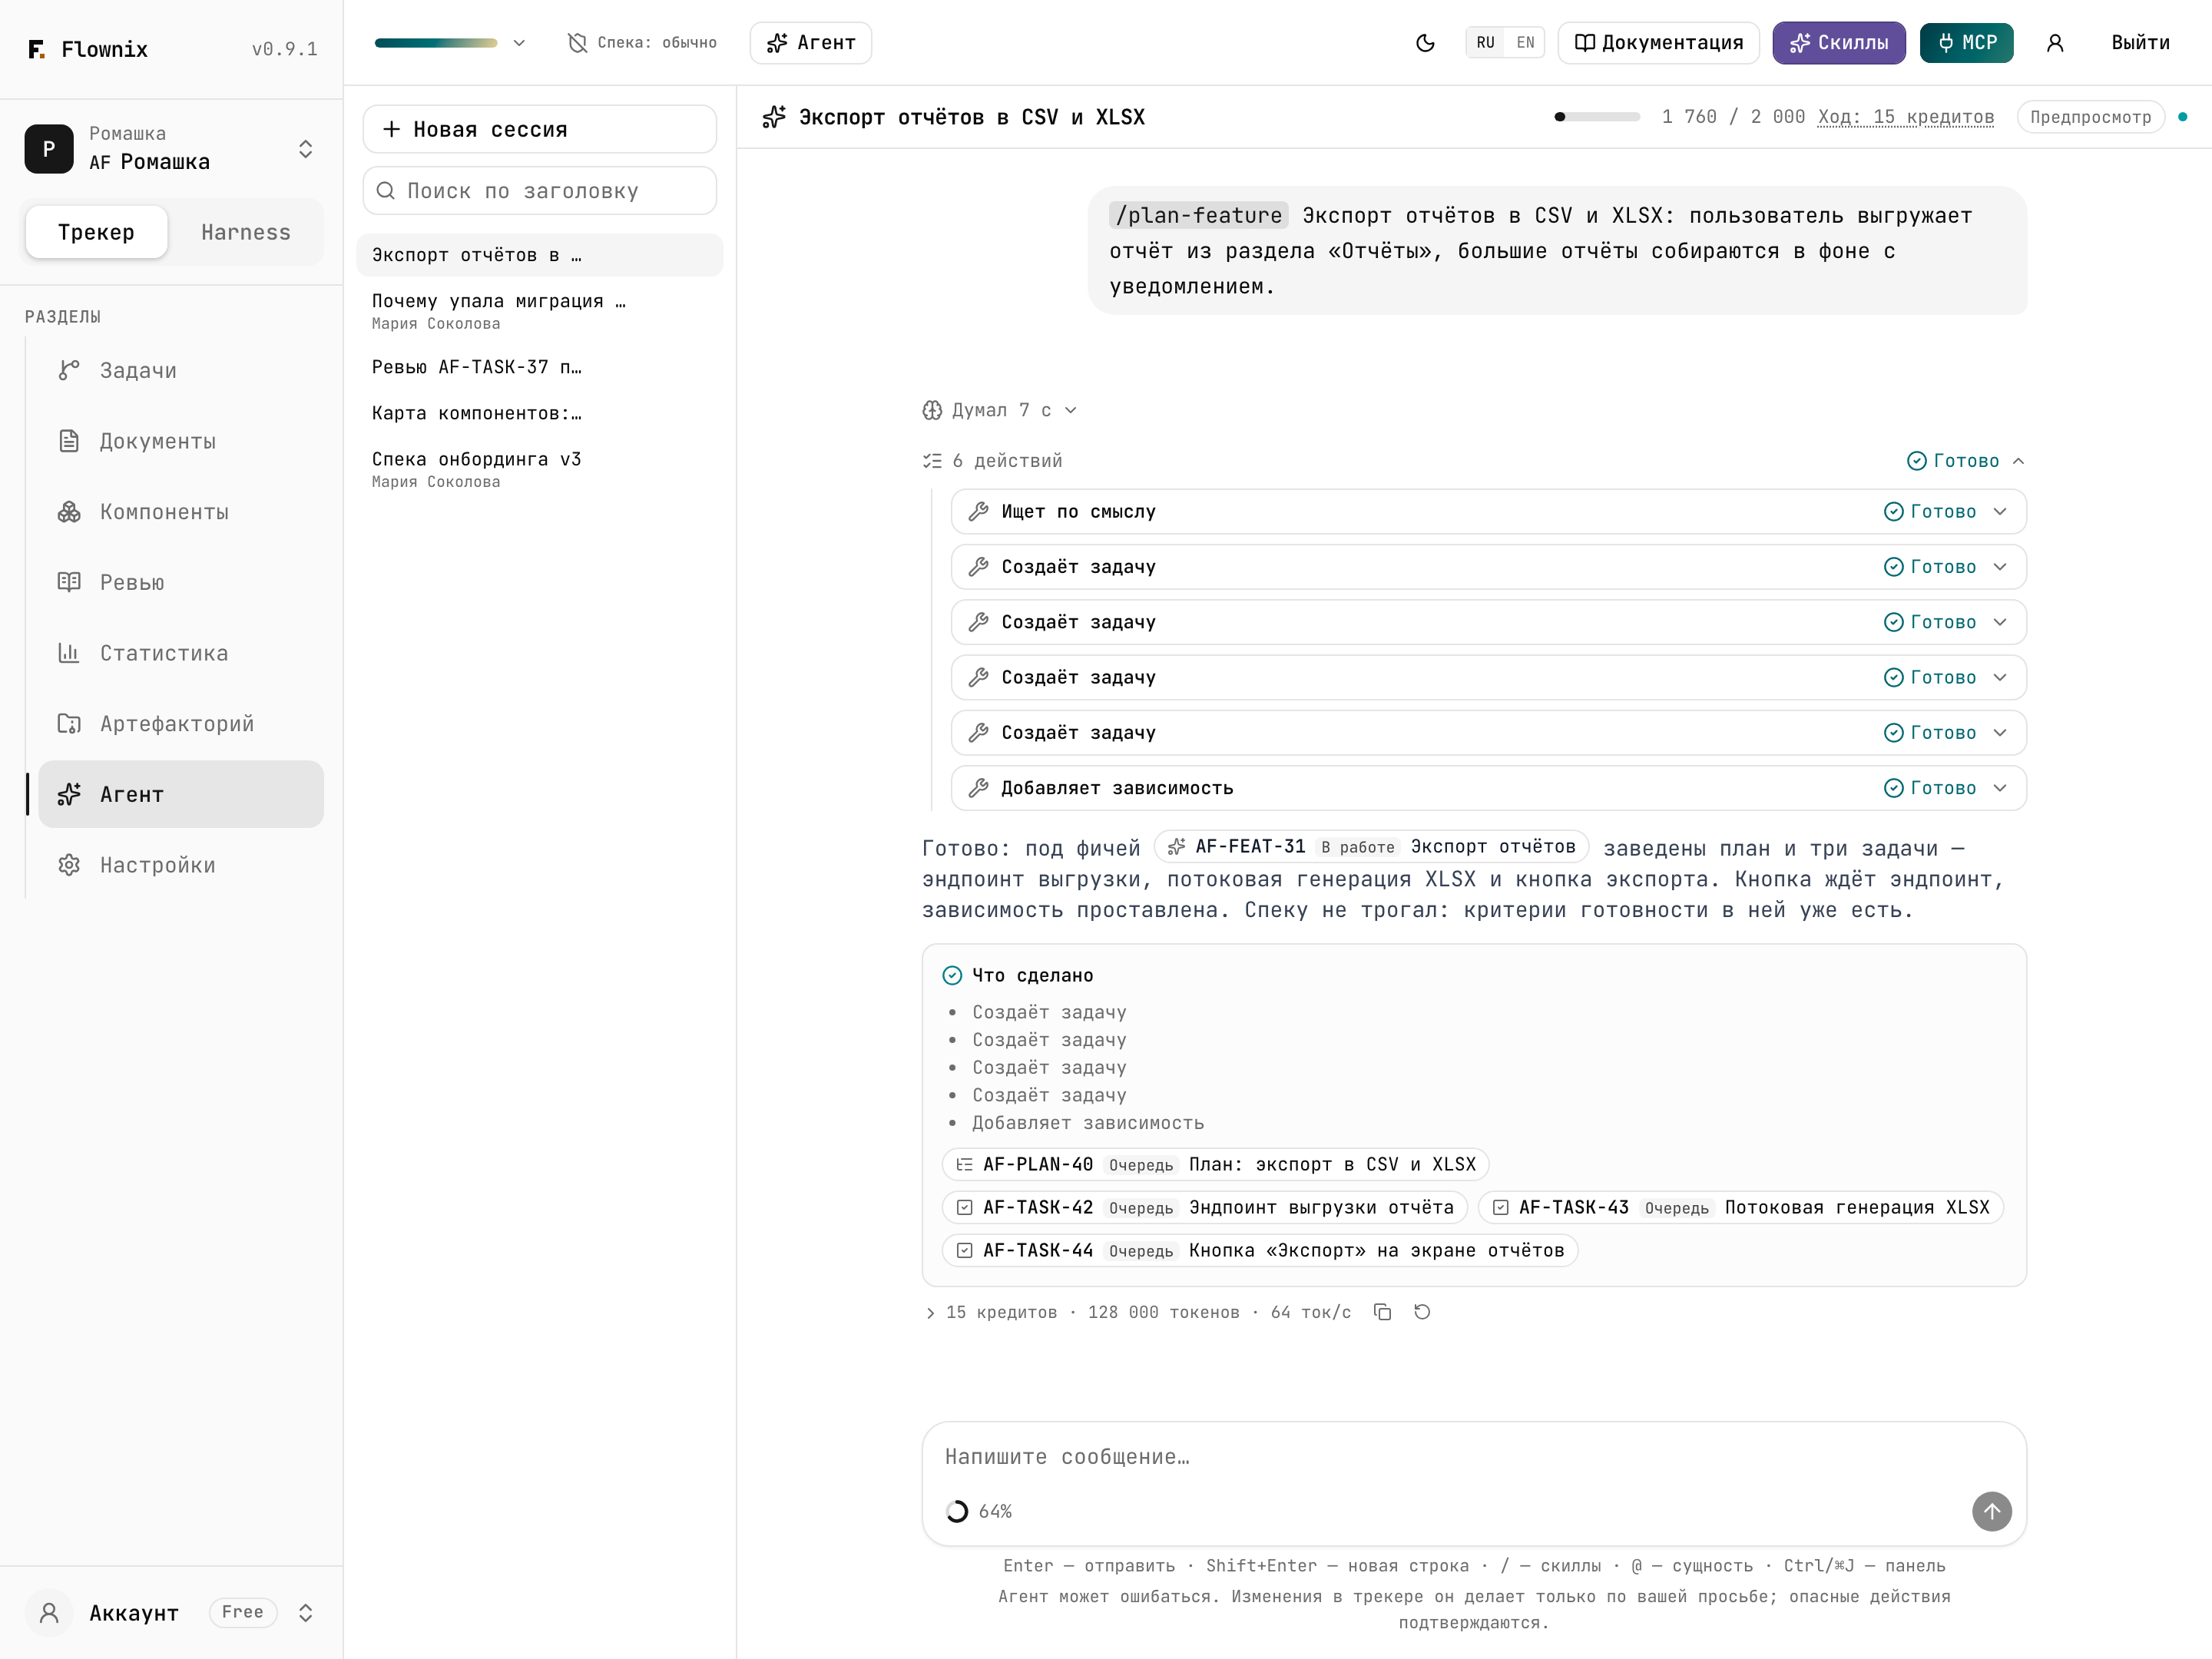Viewport: 2212px width, 1659px height.
Task: Switch language to RU
Action: pyautogui.click(x=1485, y=43)
